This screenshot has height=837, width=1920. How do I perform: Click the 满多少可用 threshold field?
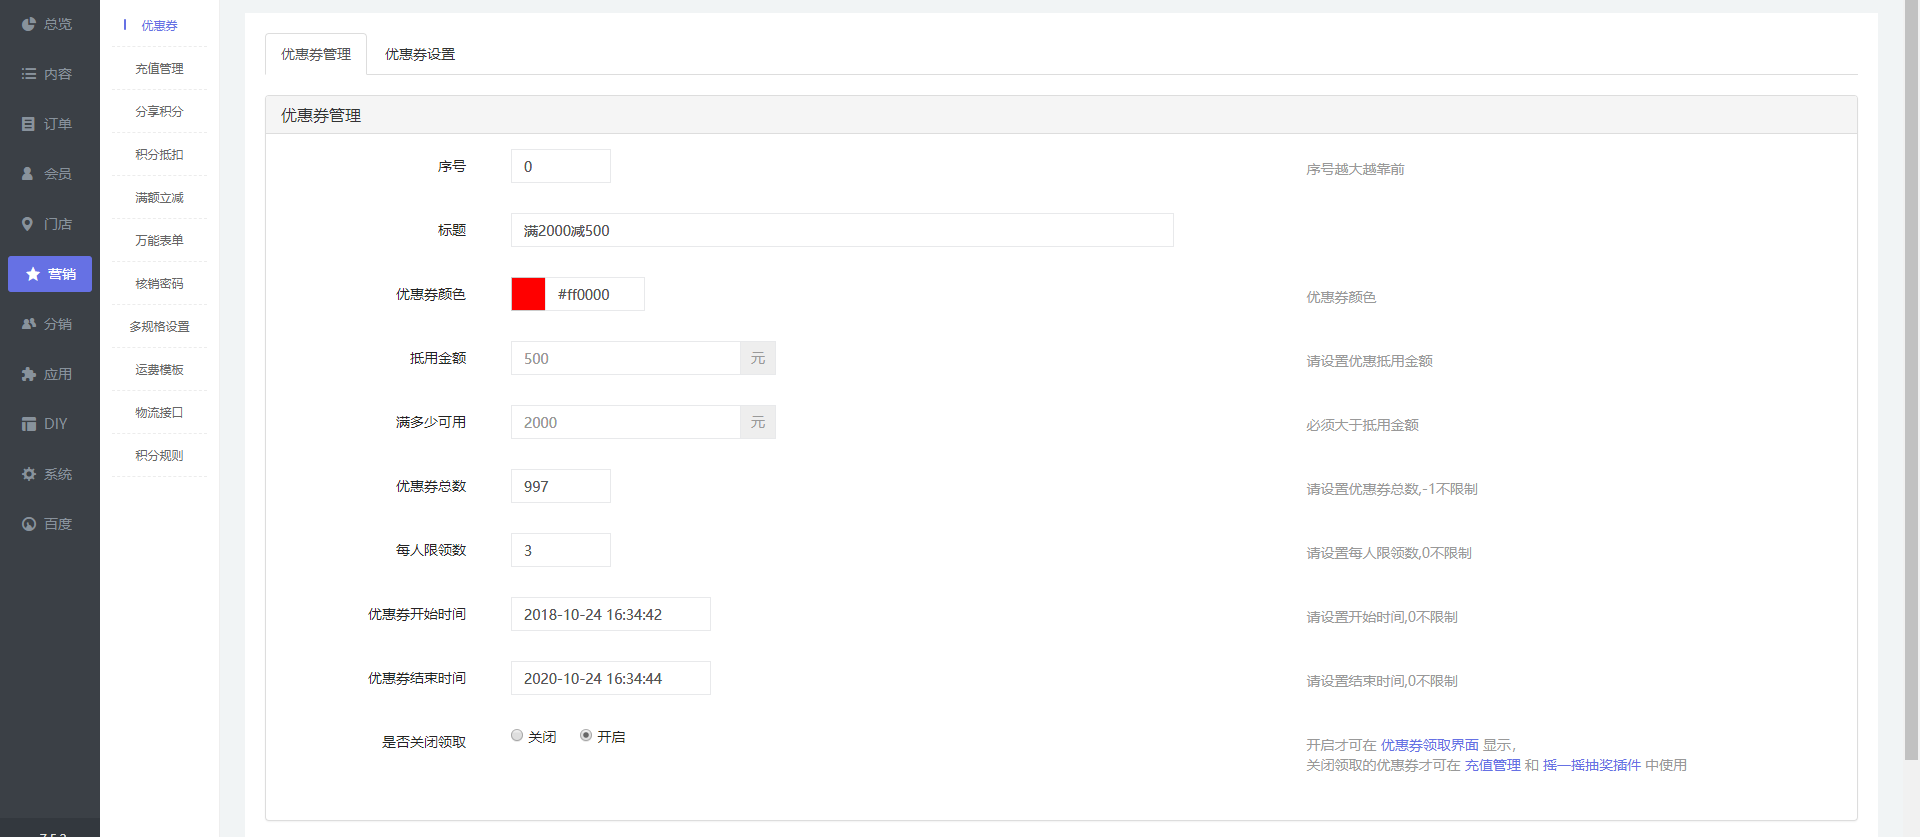626,422
